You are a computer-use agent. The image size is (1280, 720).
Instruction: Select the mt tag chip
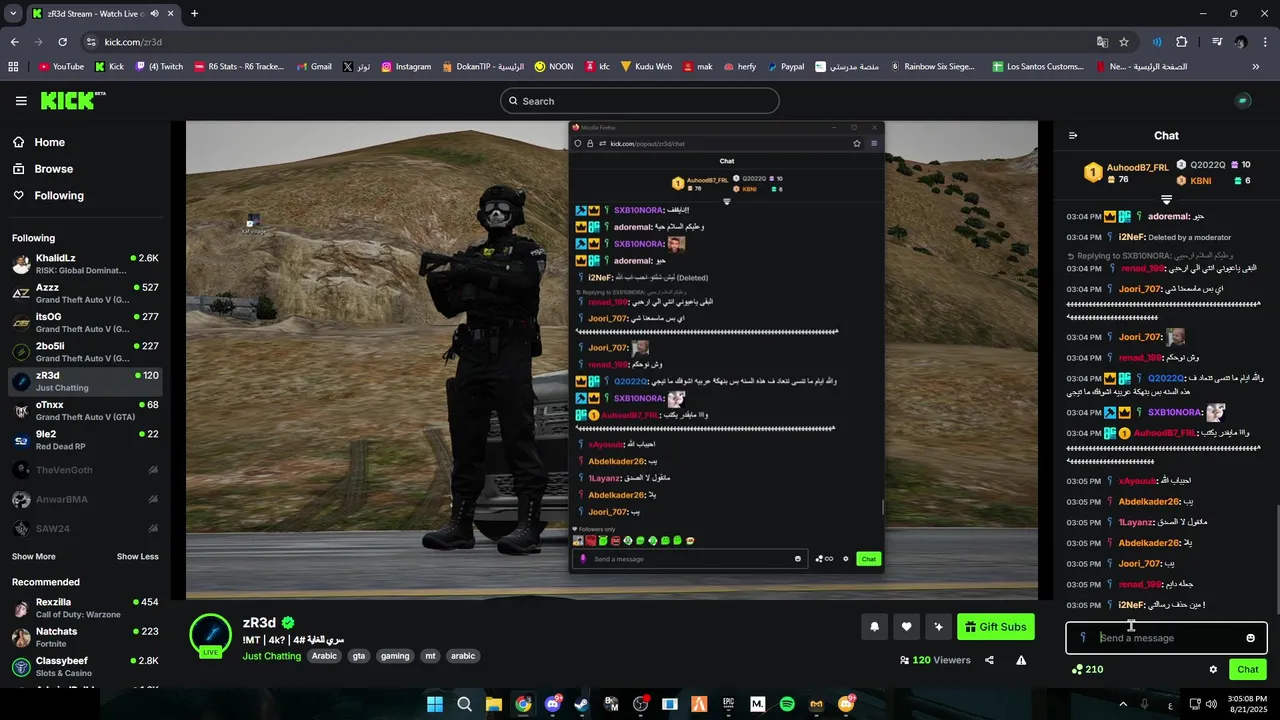[430, 656]
